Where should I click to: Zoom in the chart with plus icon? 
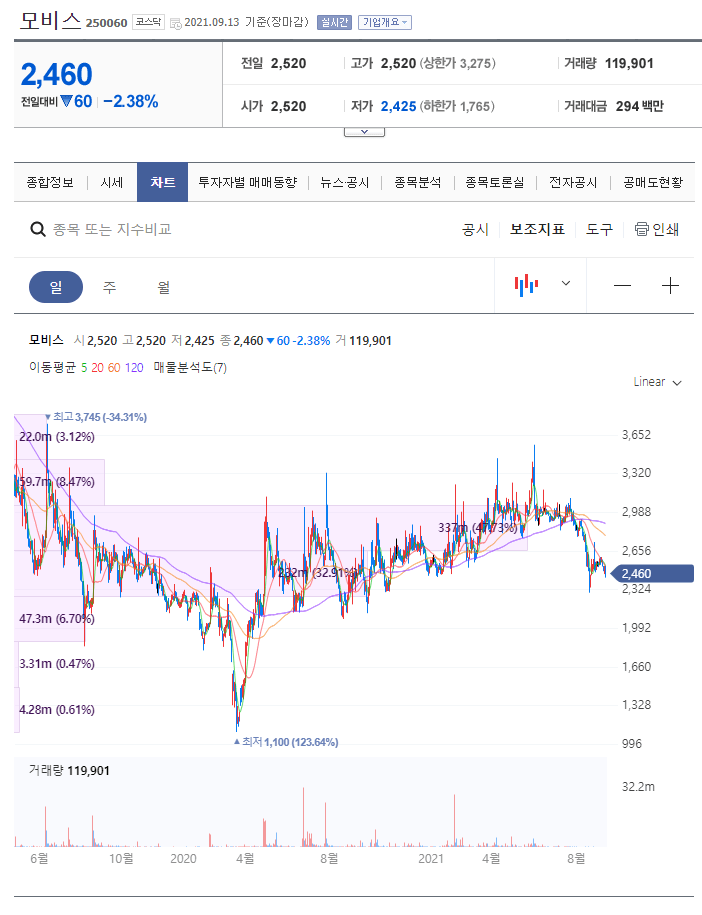click(x=670, y=285)
